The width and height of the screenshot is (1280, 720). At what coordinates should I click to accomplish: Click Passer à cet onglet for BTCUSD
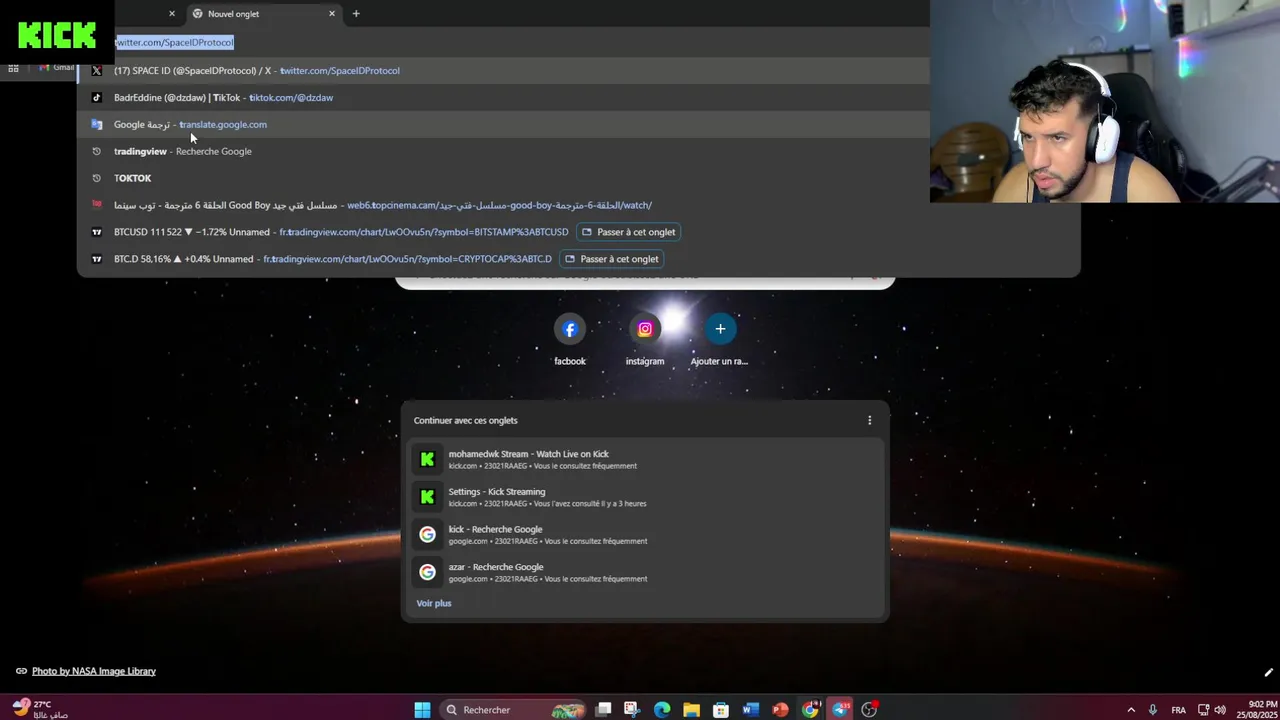click(629, 232)
